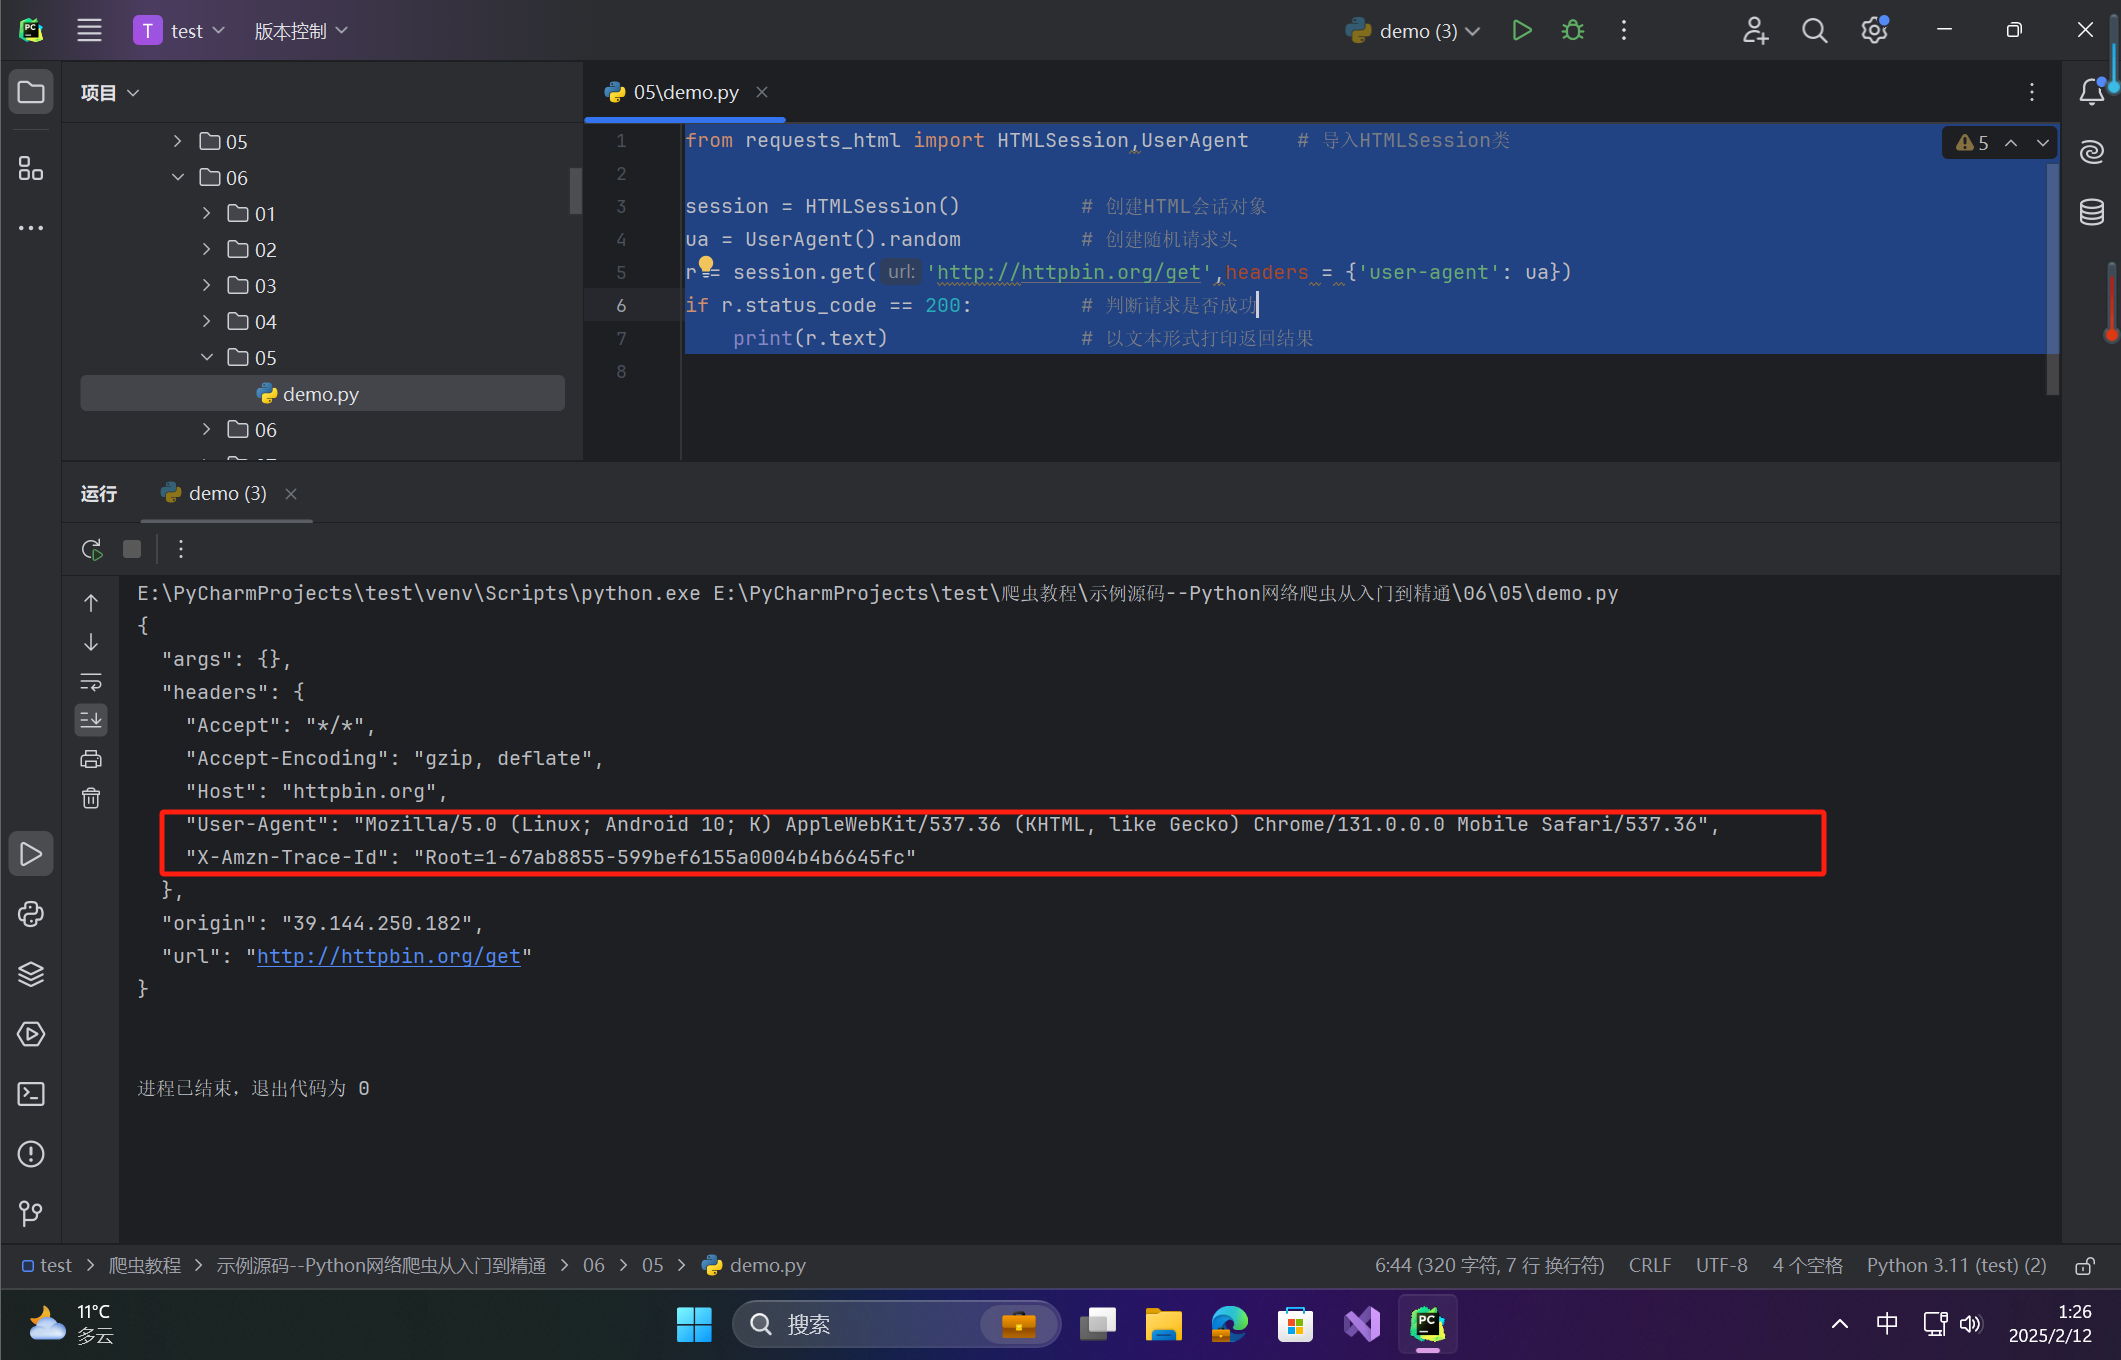
Task: Open the Run tool window sidebar icon
Action: click(x=31, y=854)
